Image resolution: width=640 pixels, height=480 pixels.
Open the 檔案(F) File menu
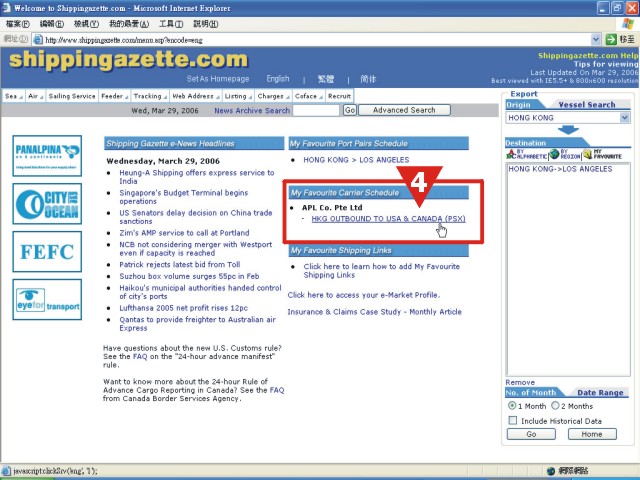pos(18,24)
